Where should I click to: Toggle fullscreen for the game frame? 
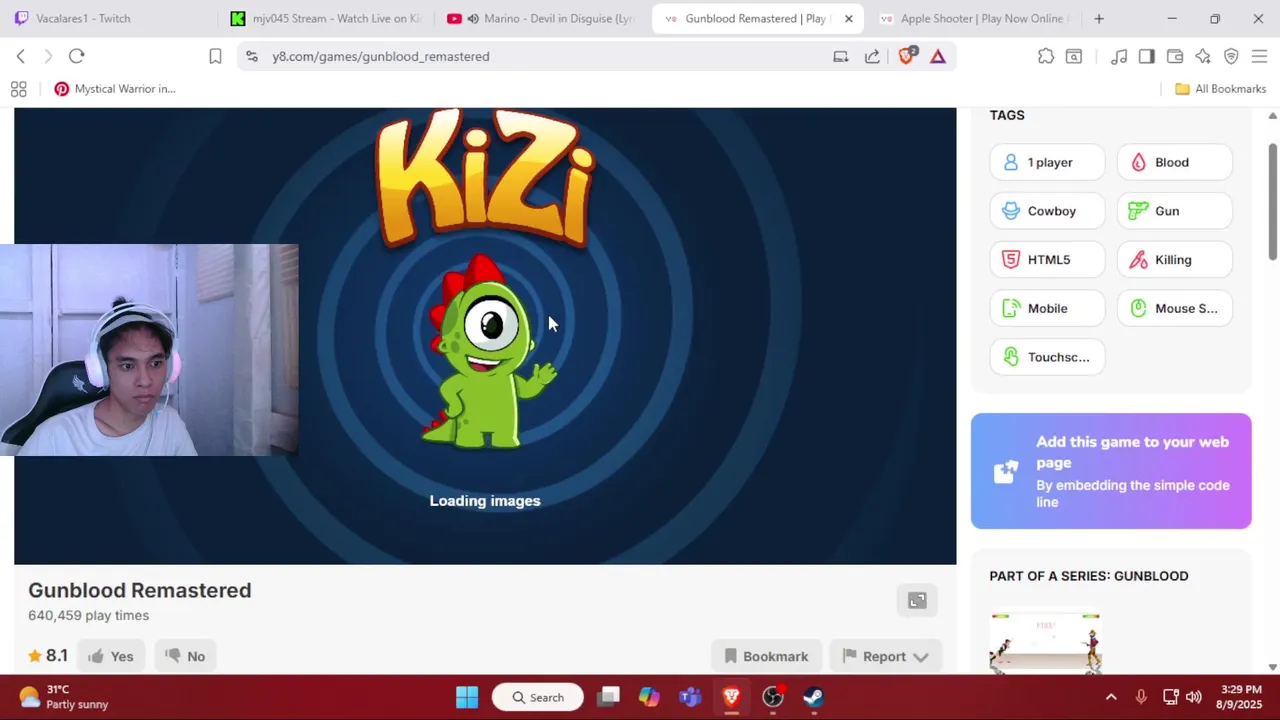(917, 600)
